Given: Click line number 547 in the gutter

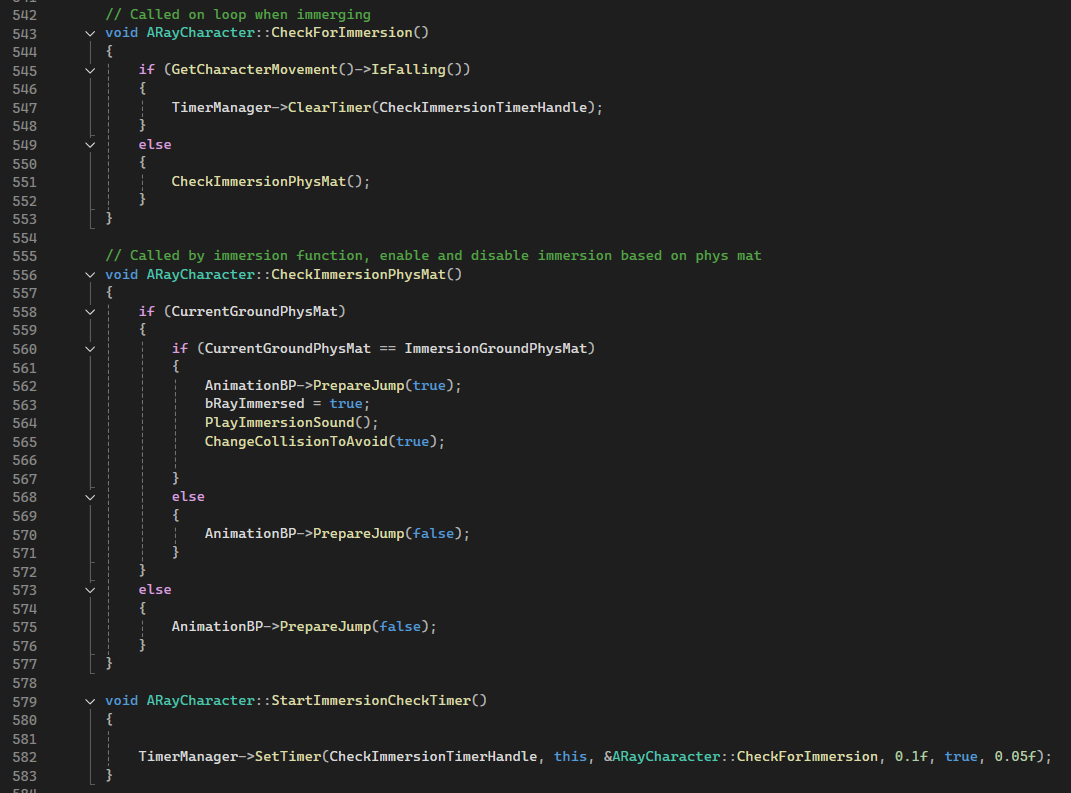Looking at the screenshot, I should coord(25,108).
